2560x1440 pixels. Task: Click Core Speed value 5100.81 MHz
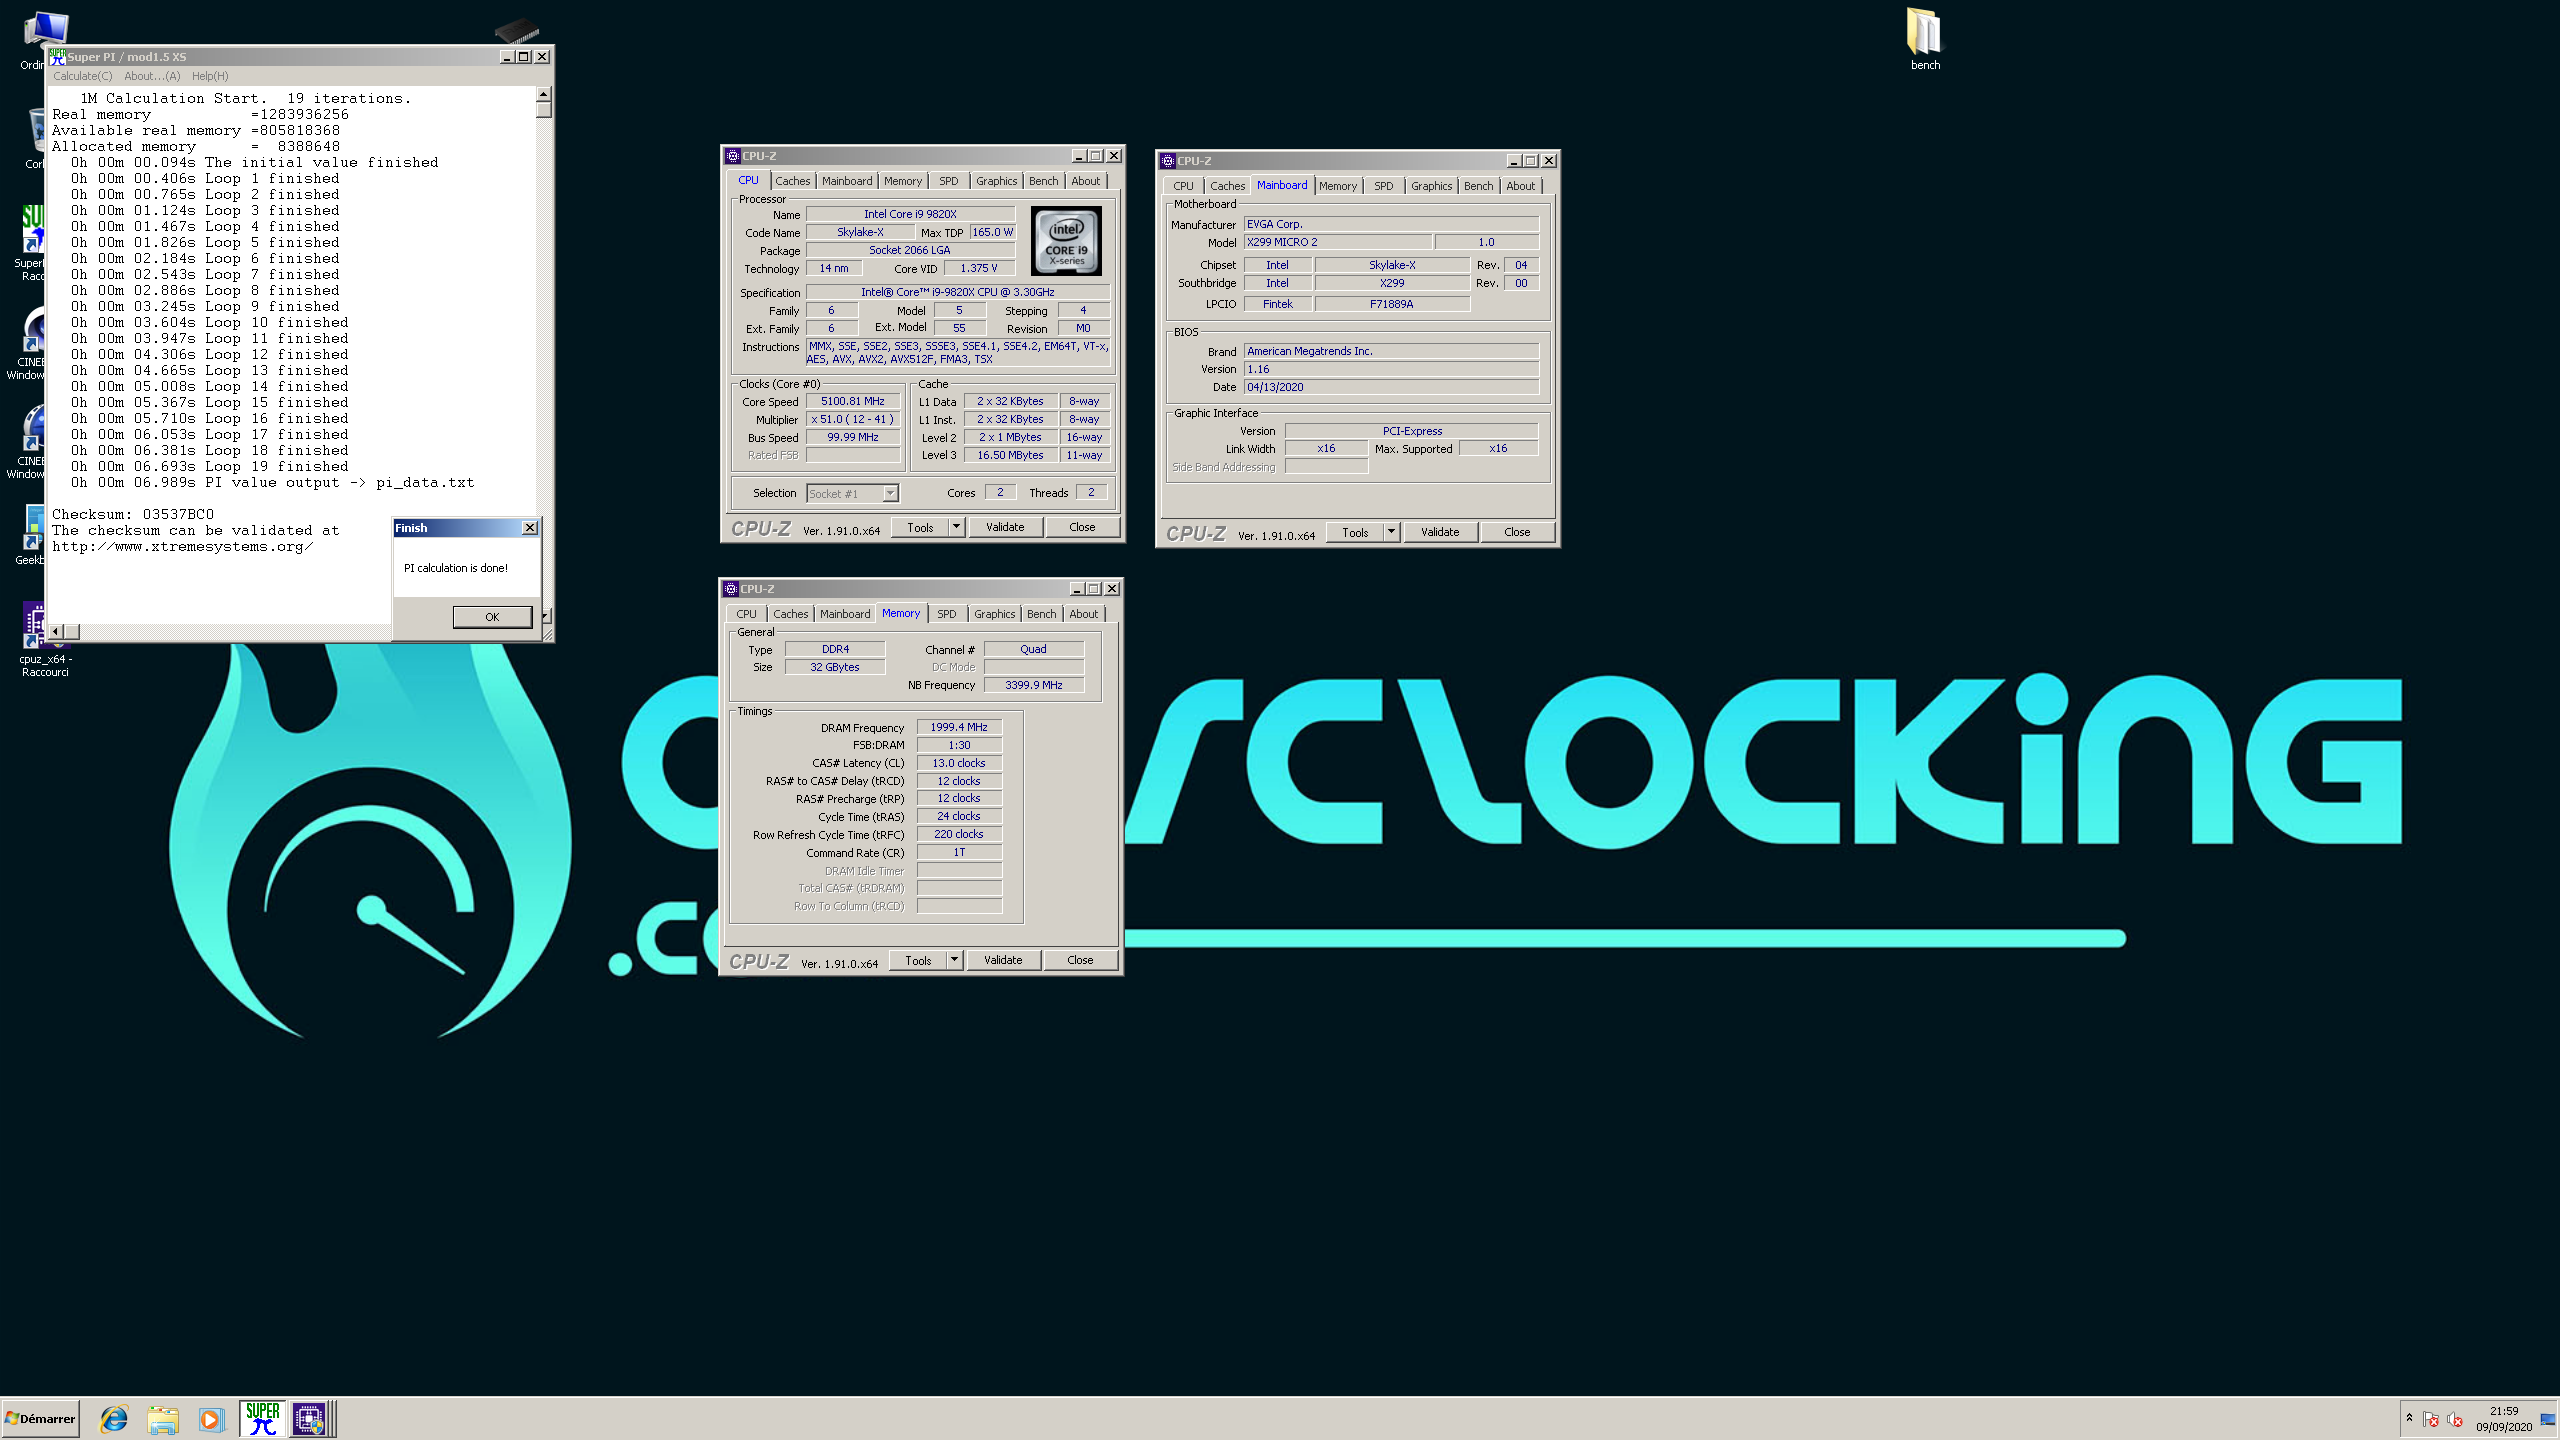click(x=853, y=401)
